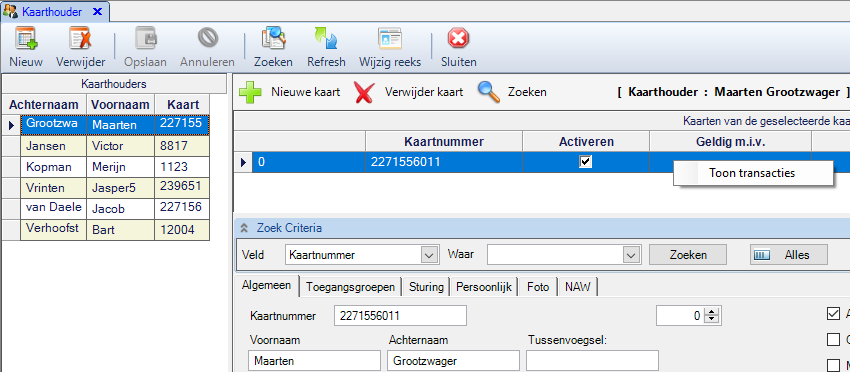The width and height of the screenshot is (850, 372).
Task: Toggle the topmost checkbox right of the Algemeen tab
Action: (833, 313)
